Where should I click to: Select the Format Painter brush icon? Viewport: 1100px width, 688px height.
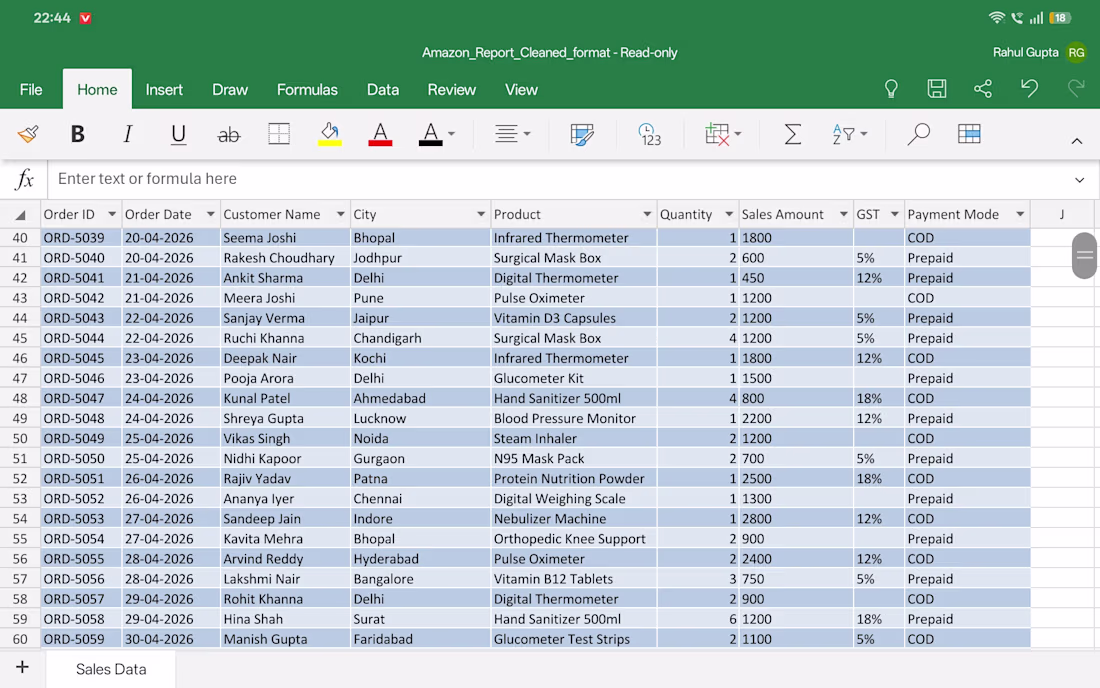28,134
